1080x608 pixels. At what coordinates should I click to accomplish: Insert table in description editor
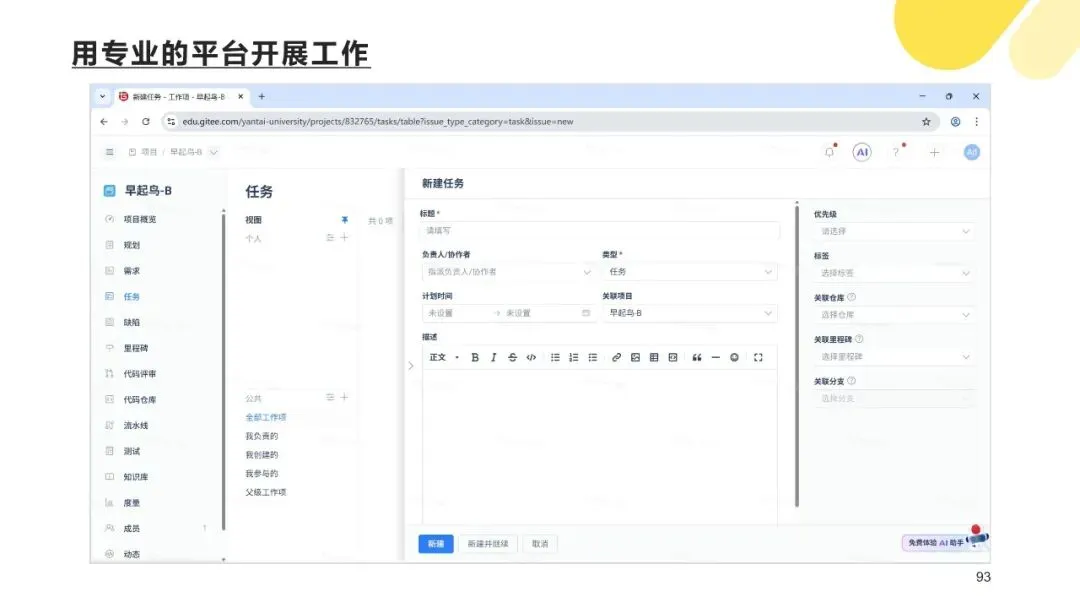(654, 357)
